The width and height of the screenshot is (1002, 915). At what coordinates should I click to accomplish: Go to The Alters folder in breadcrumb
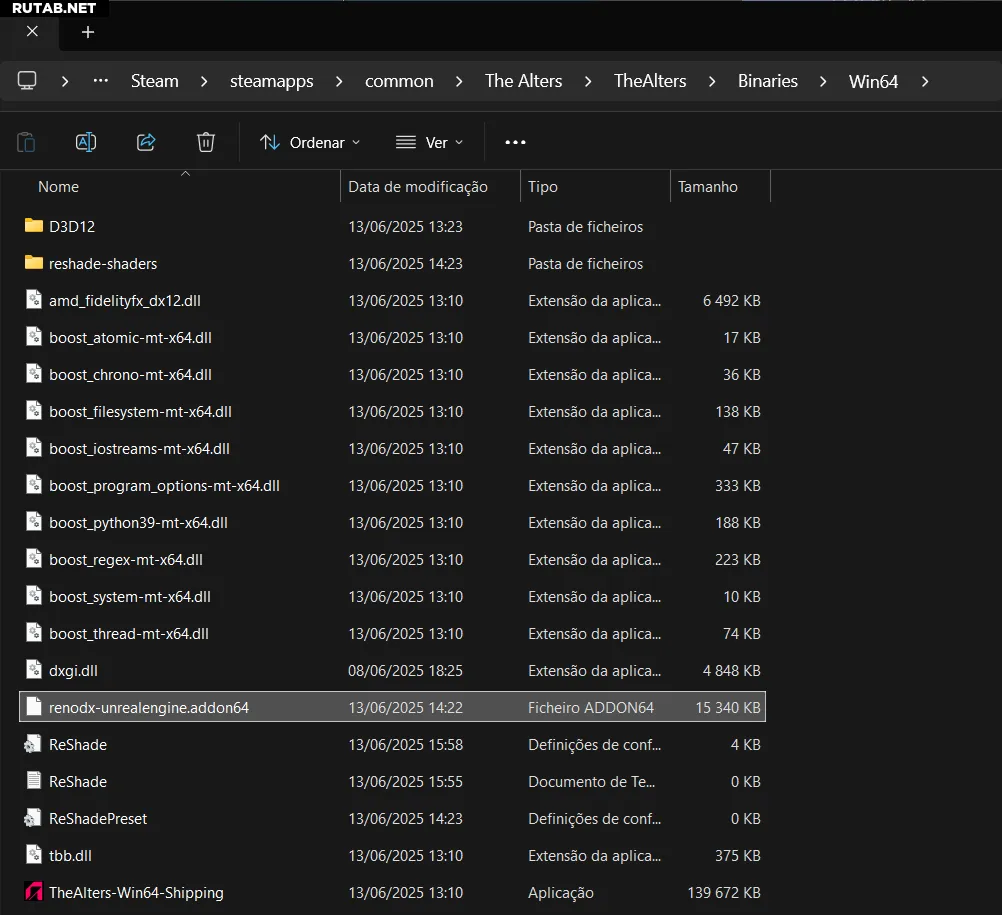click(523, 81)
